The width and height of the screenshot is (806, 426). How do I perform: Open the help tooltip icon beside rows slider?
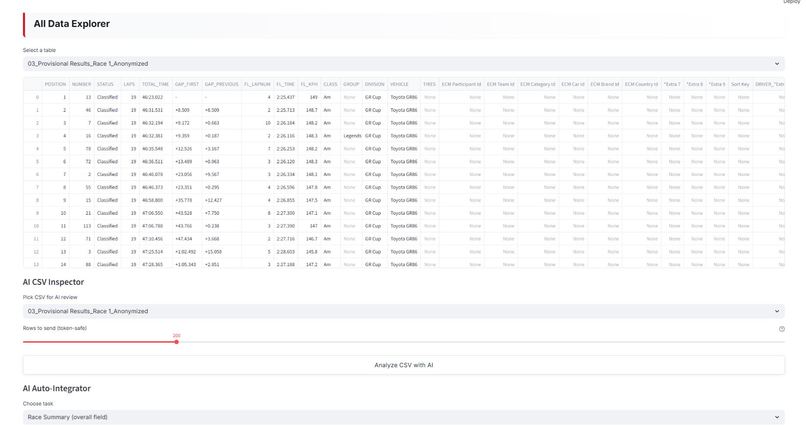(x=781, y=329)
